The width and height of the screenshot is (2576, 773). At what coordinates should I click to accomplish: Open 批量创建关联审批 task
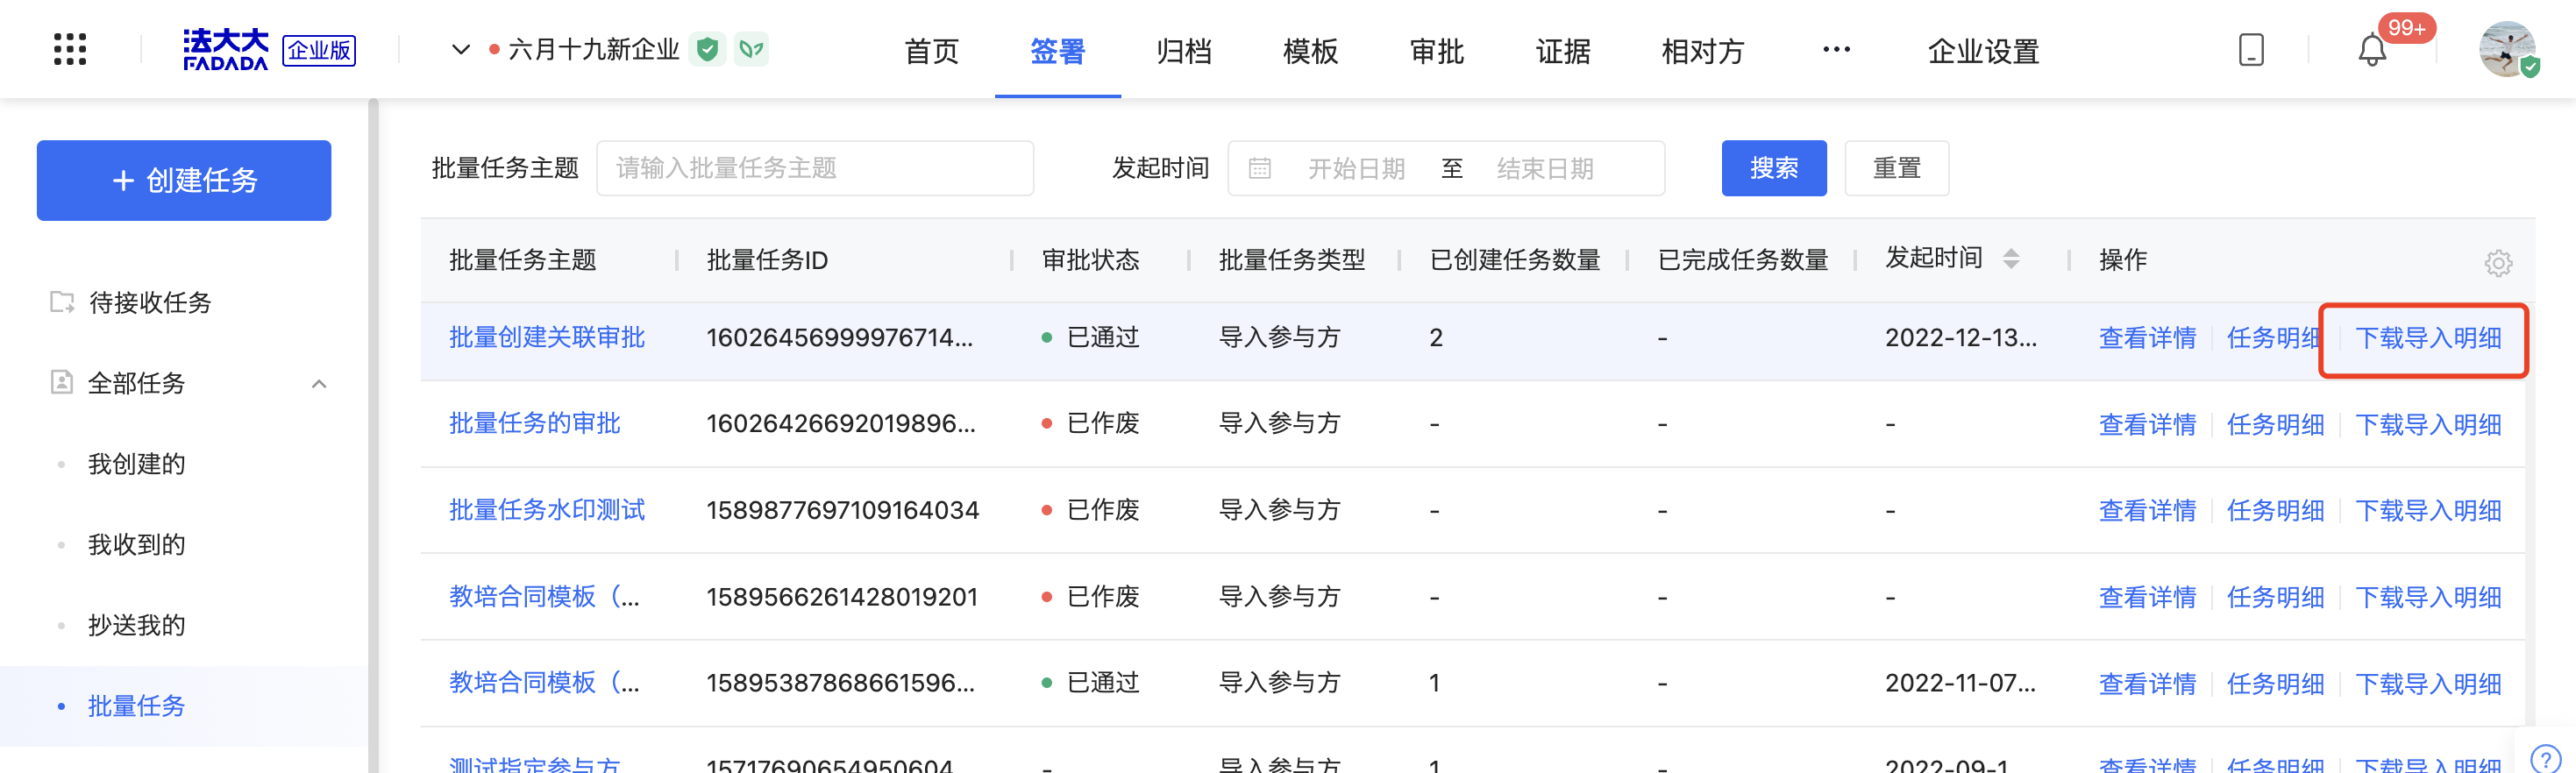tap(546, 338)
